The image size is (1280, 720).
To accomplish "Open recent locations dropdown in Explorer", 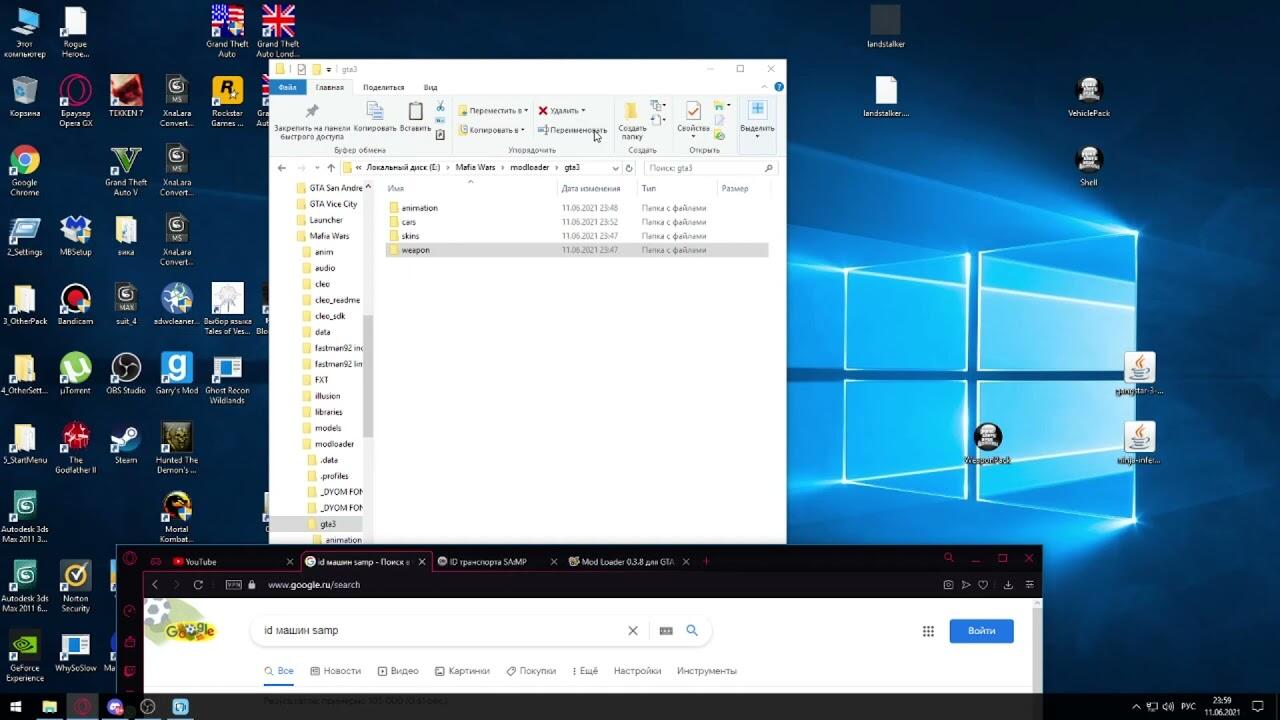I will (317, 168).
